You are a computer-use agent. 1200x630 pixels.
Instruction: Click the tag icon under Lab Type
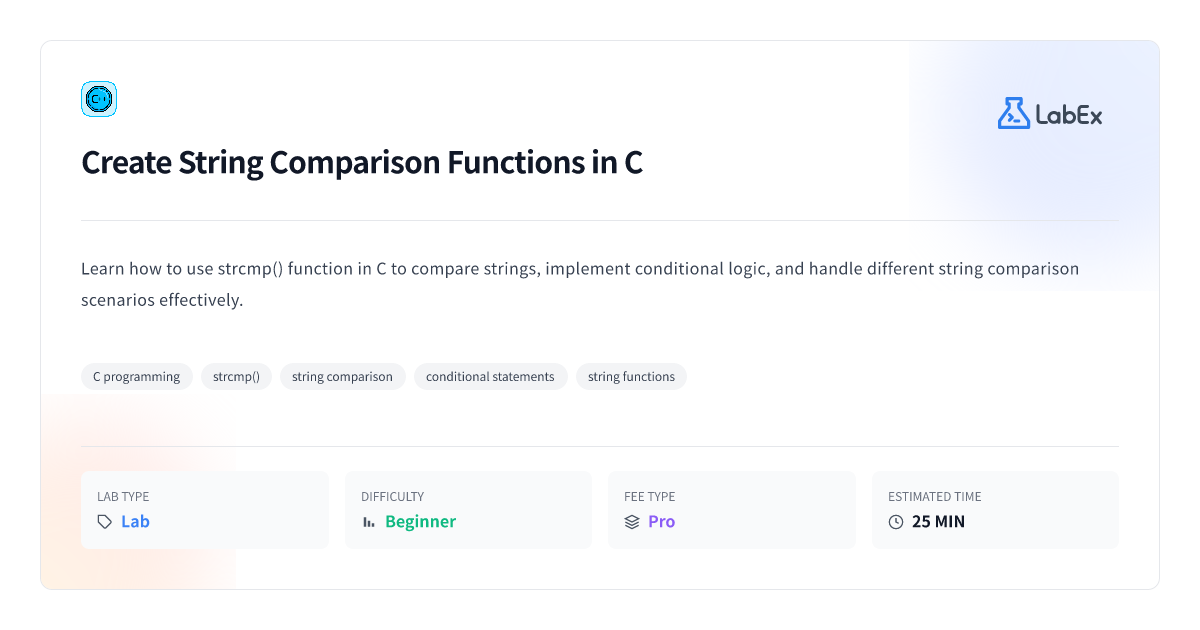tap(104, 522)
